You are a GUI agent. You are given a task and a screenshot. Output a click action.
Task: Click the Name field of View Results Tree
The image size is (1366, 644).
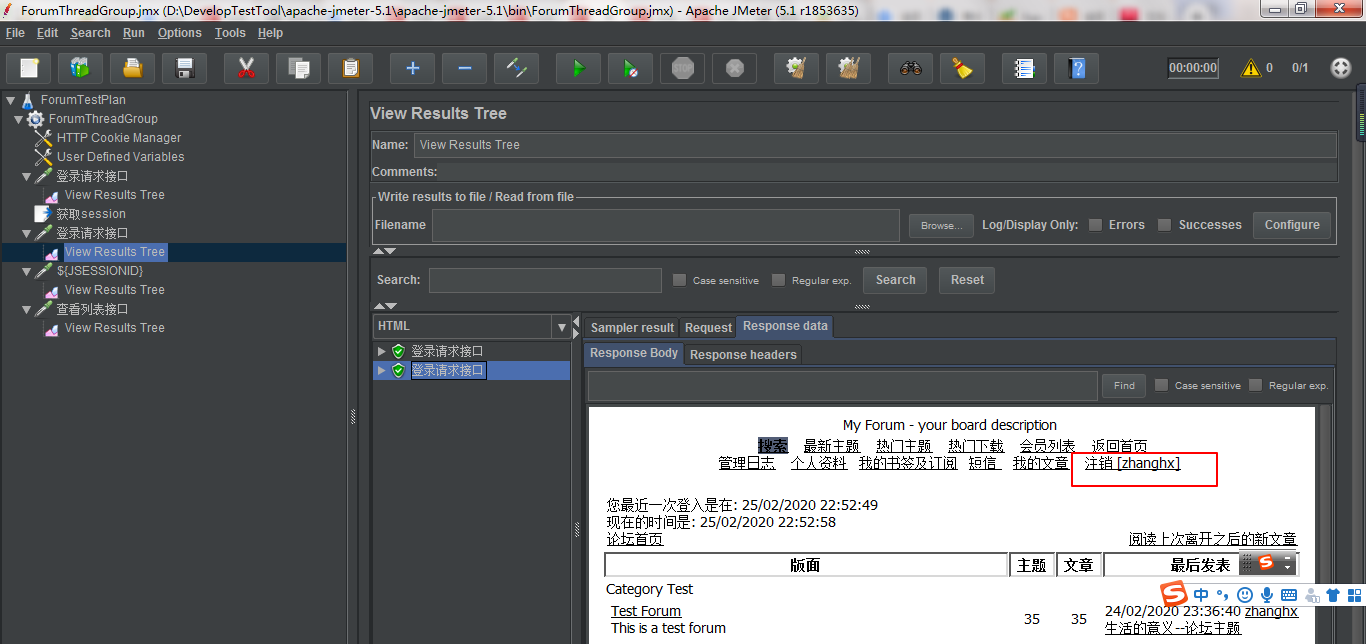click(875, 145)
